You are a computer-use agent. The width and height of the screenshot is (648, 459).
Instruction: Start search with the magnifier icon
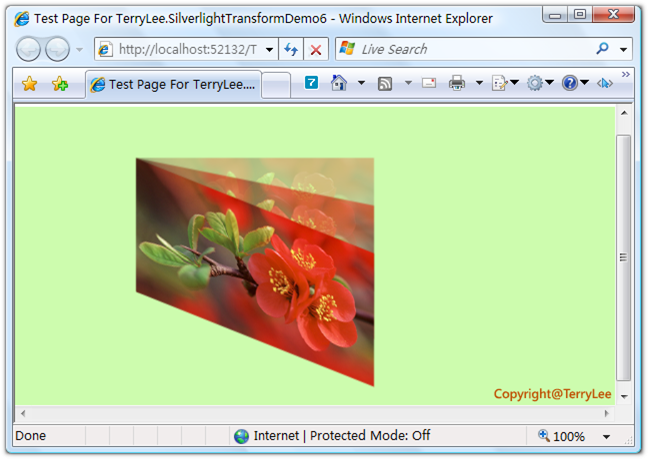pyautogui.click(x=603, y=49)
